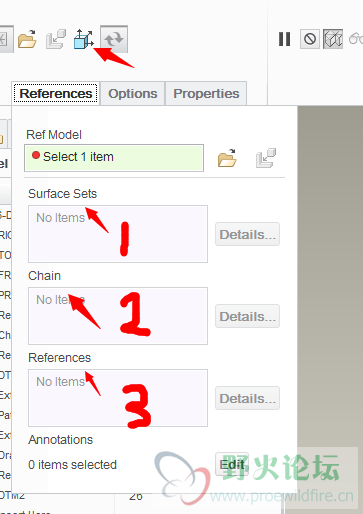Image resolution: width=363 pixels, height=514 pixels.
Task: Activate the Ref Model 'Select 1 item' collector
Action: [114, 158]
